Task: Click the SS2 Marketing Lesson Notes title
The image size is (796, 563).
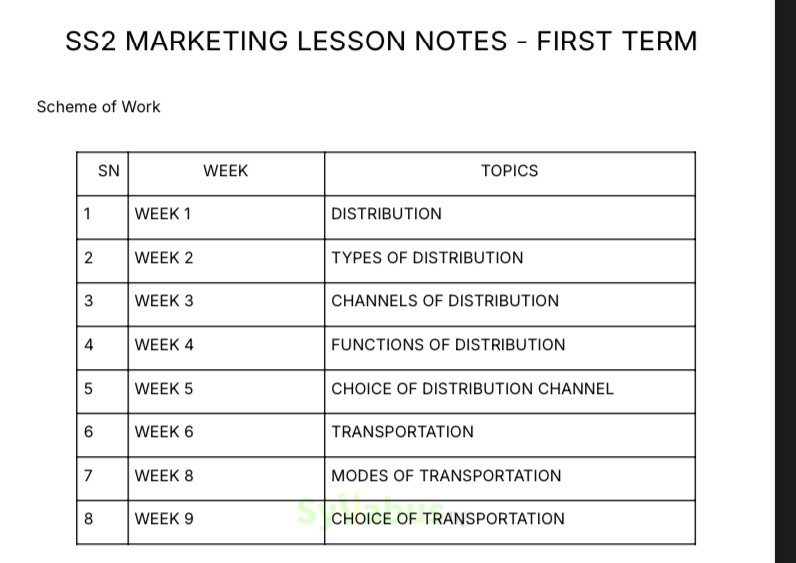Action: tap(381, 42)
